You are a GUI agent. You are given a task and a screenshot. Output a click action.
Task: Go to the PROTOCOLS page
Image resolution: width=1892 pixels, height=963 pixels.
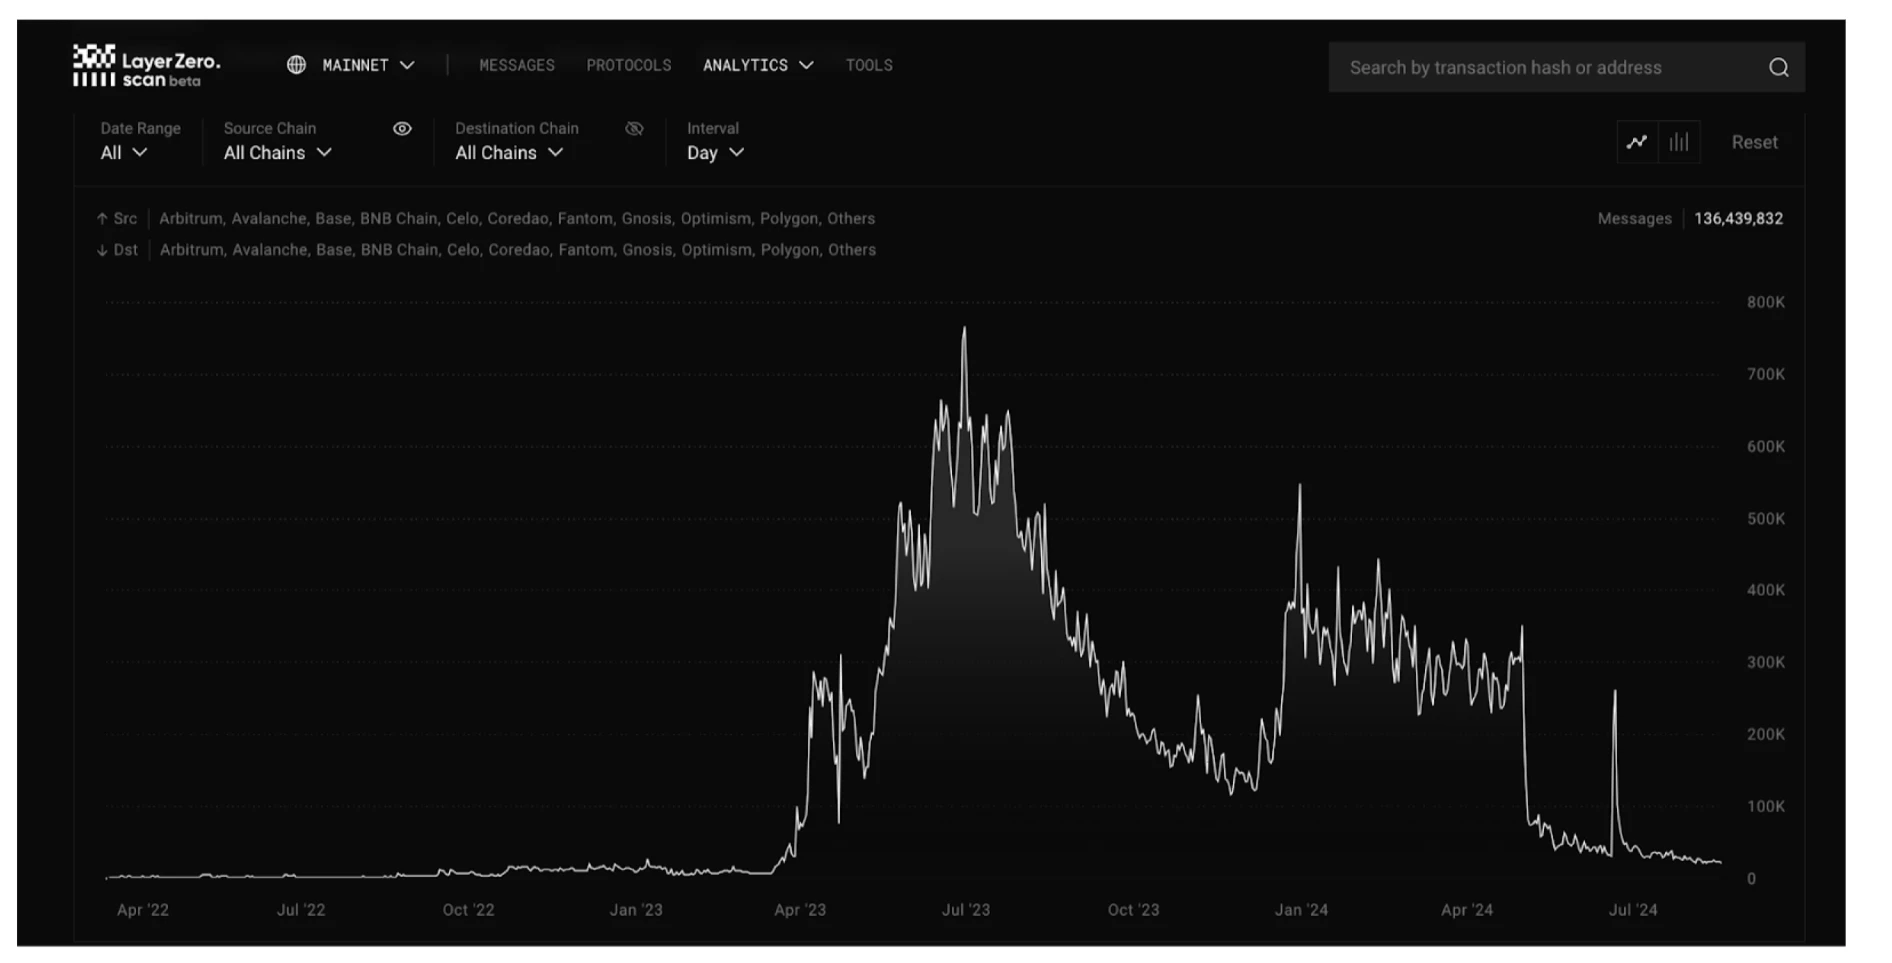point(628,65)
